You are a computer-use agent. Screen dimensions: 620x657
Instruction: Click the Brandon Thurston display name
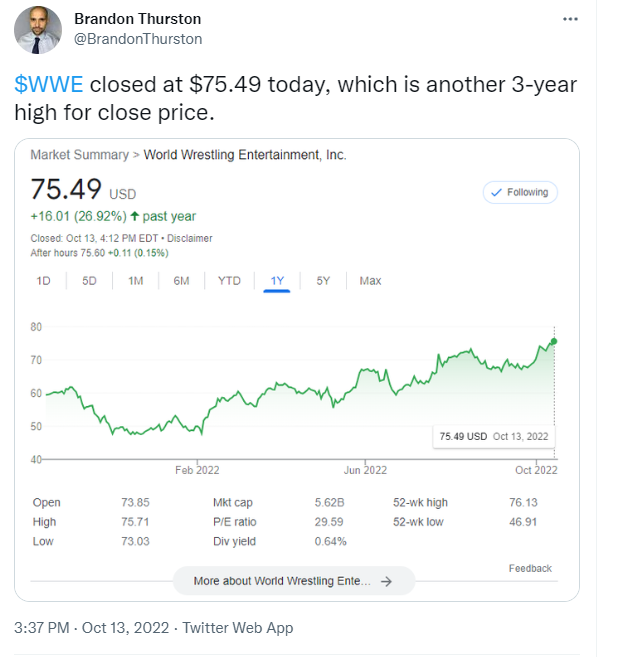(137, 19)
